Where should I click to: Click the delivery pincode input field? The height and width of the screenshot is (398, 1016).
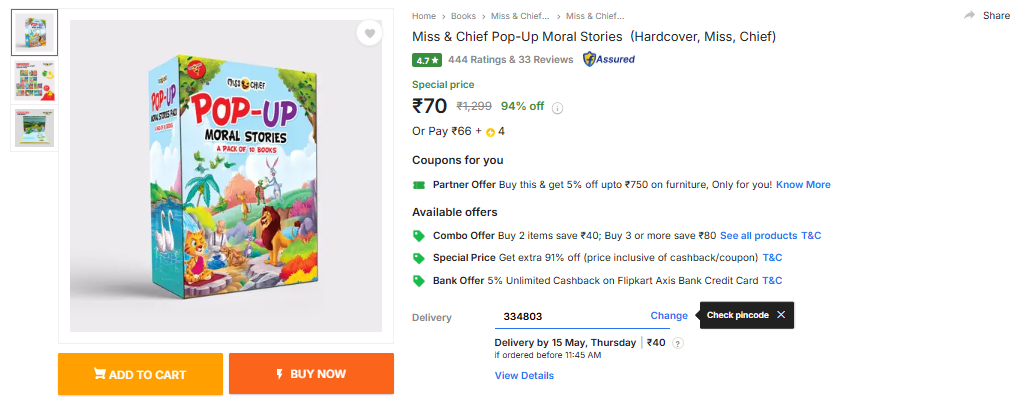click(570, 316)
